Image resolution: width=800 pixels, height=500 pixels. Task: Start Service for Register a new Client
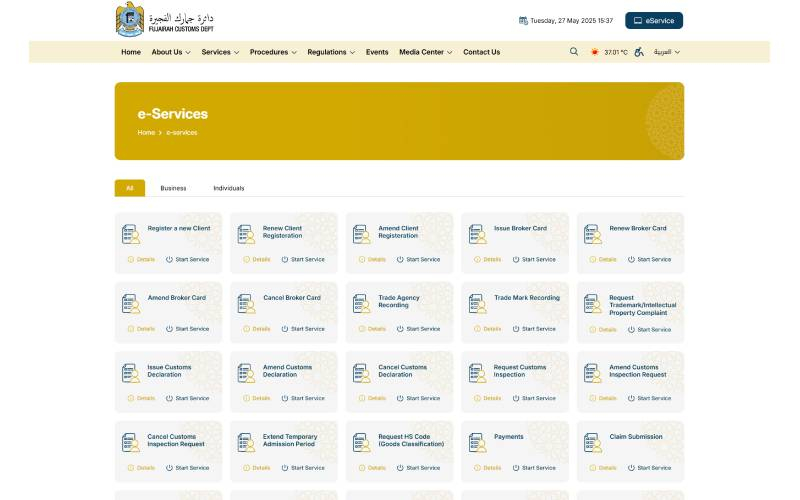[187, 259]
